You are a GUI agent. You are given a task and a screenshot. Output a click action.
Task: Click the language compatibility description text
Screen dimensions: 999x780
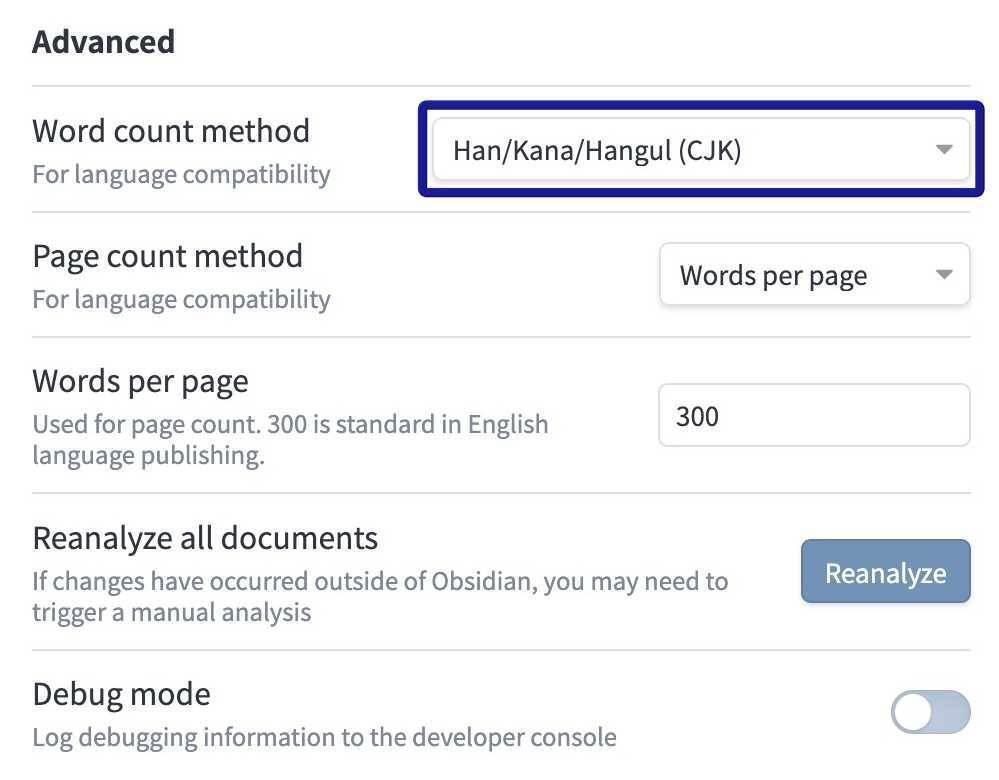pyautogui.click(x=181, y=173)
